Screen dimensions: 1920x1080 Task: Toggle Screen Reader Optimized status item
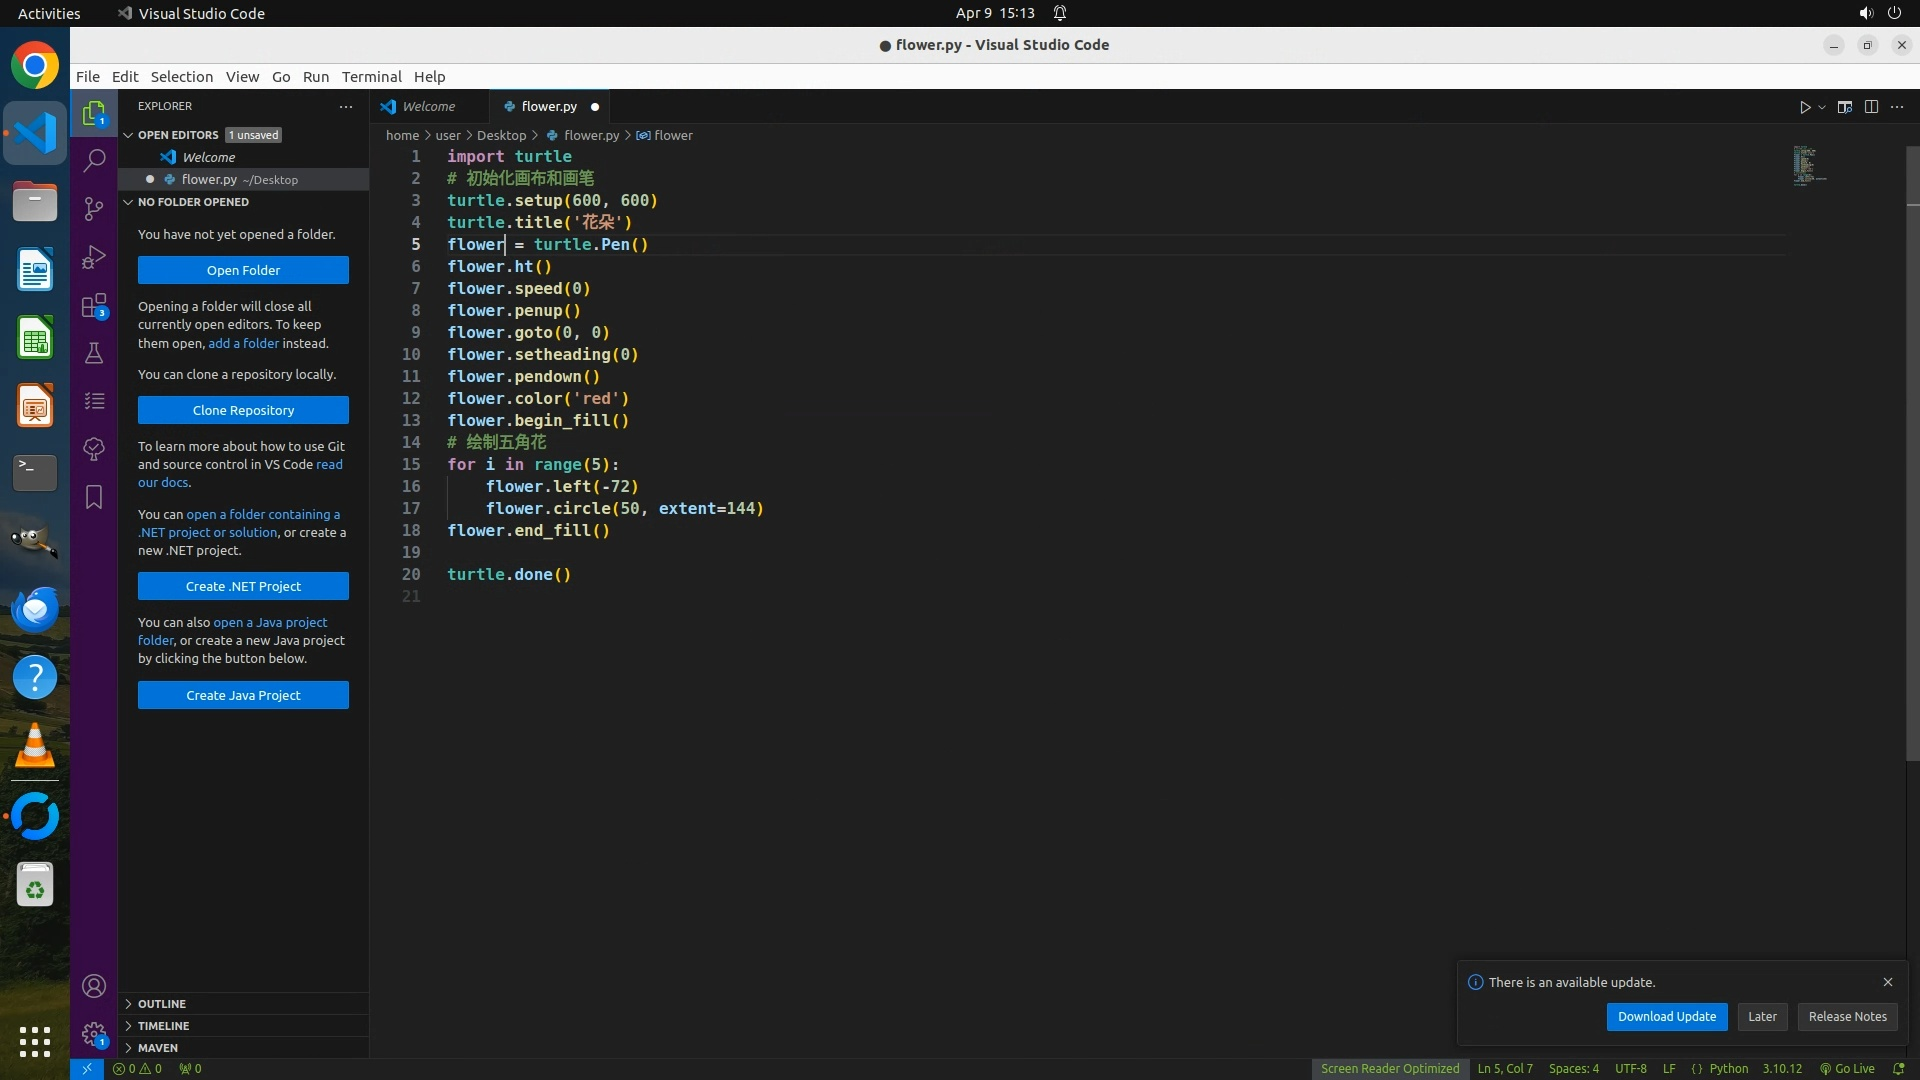click(x=1389, y=1068)
